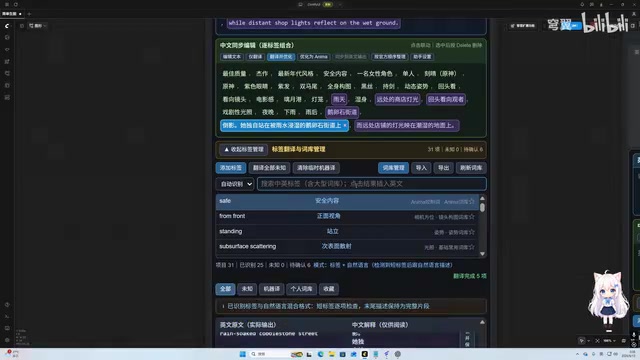Star the 'from front' tag row
This screenshot has width=640, height=360.
[x=472, y=217]
